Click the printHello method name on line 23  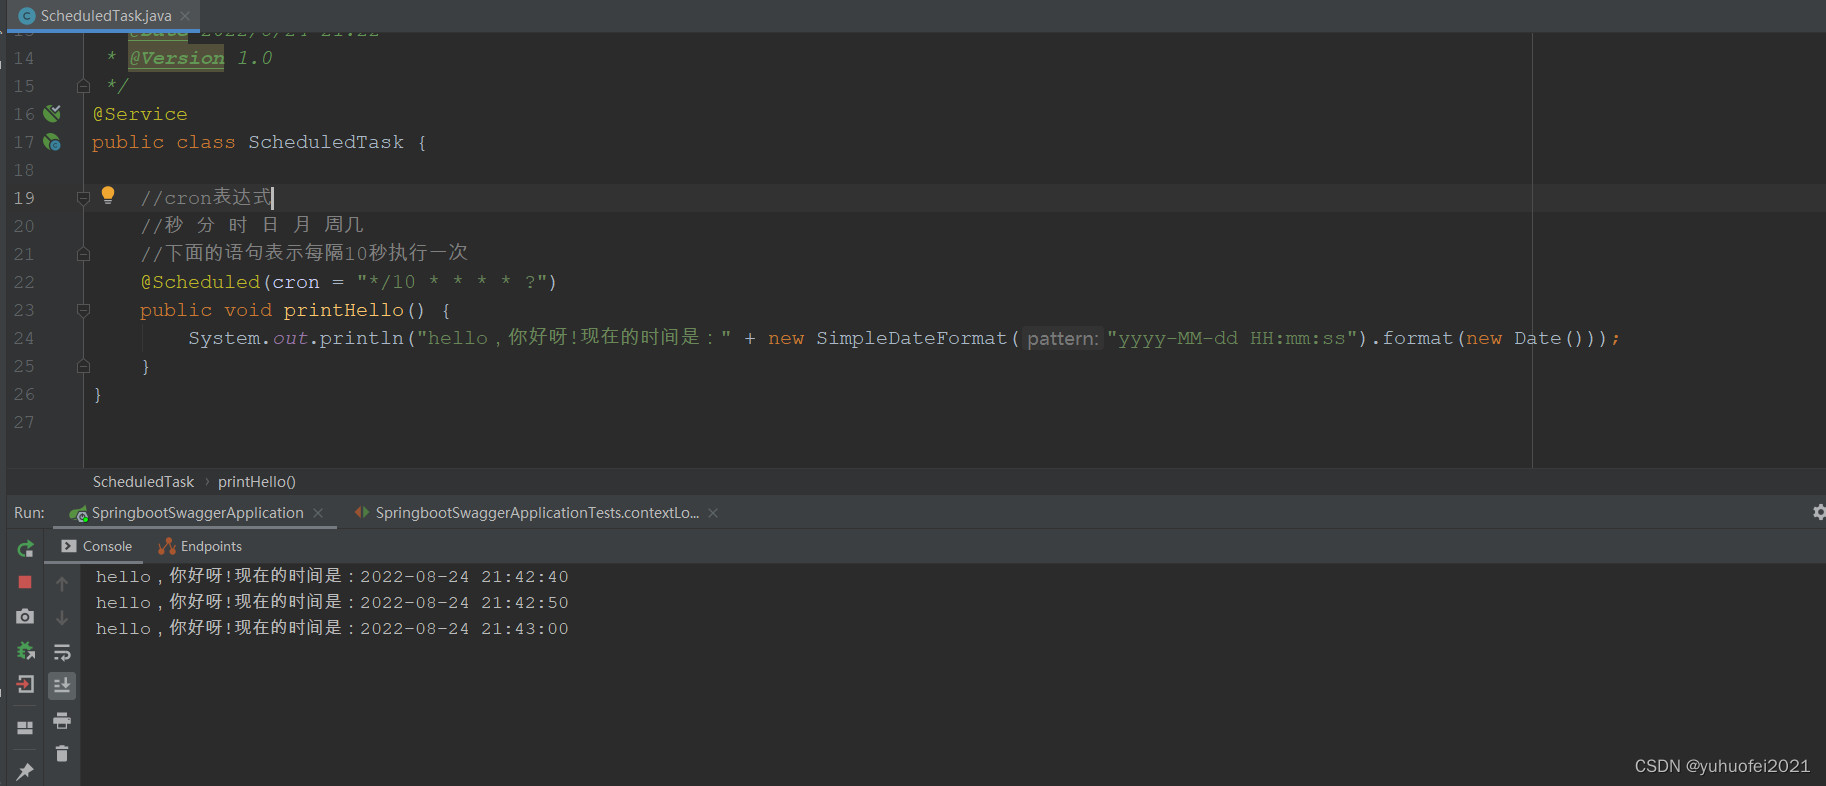343,310
